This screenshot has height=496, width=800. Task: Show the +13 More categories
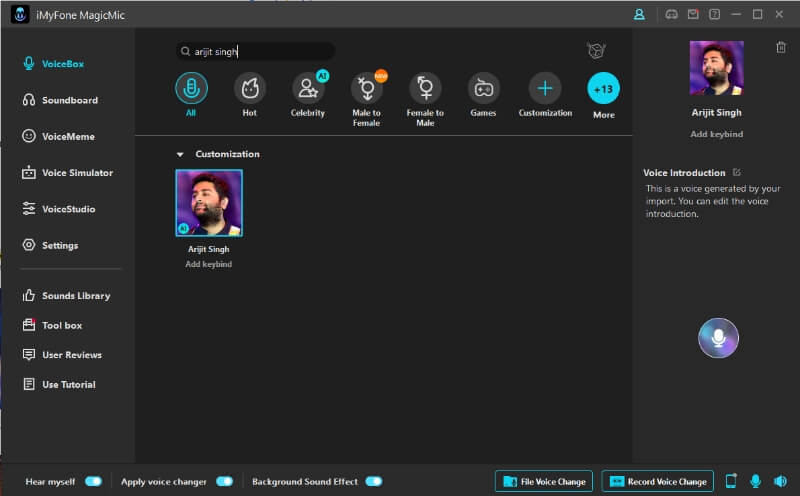(604, 88)
